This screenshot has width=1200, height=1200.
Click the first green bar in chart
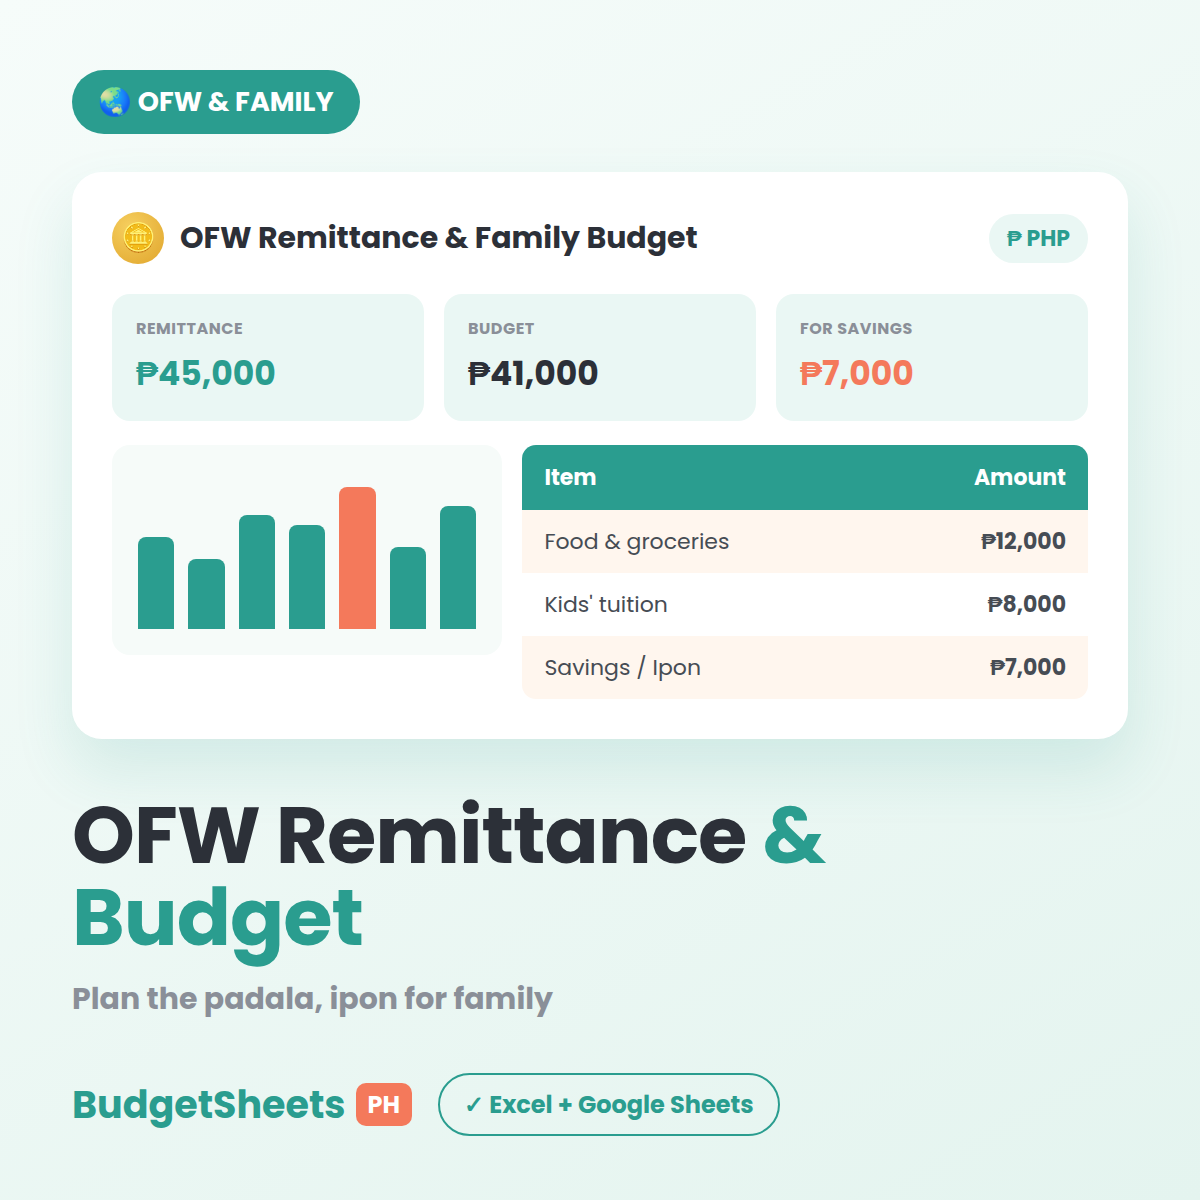coord(156,583)
